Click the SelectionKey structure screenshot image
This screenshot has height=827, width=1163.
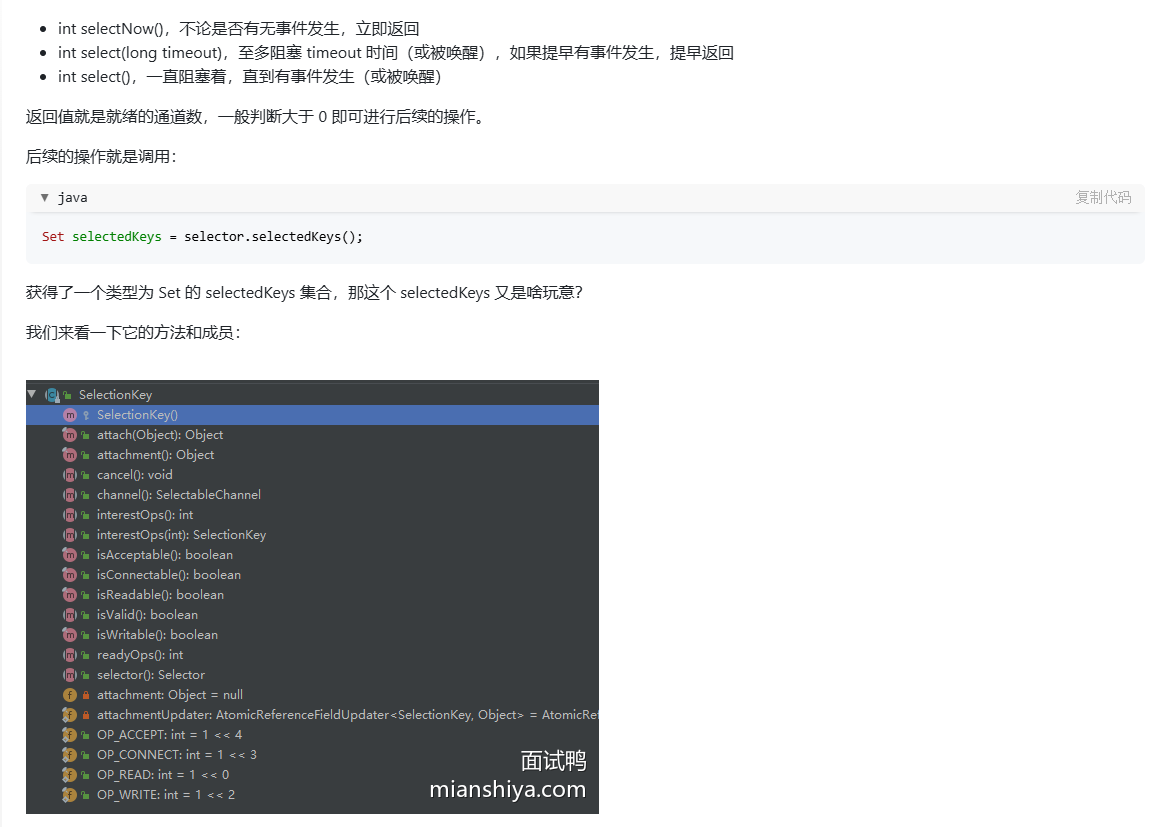pyautogui.click(x=312, y=597)
